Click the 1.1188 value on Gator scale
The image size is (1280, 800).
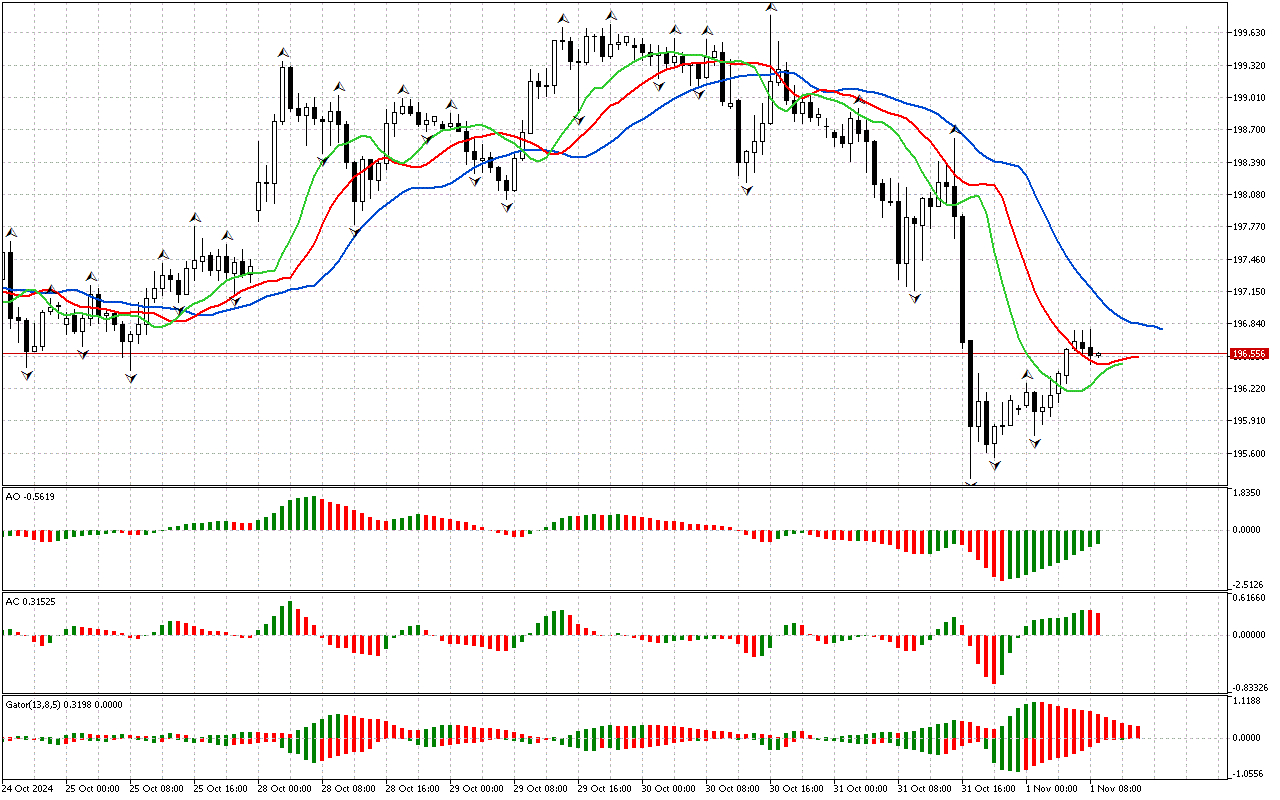pos(1248,702)
